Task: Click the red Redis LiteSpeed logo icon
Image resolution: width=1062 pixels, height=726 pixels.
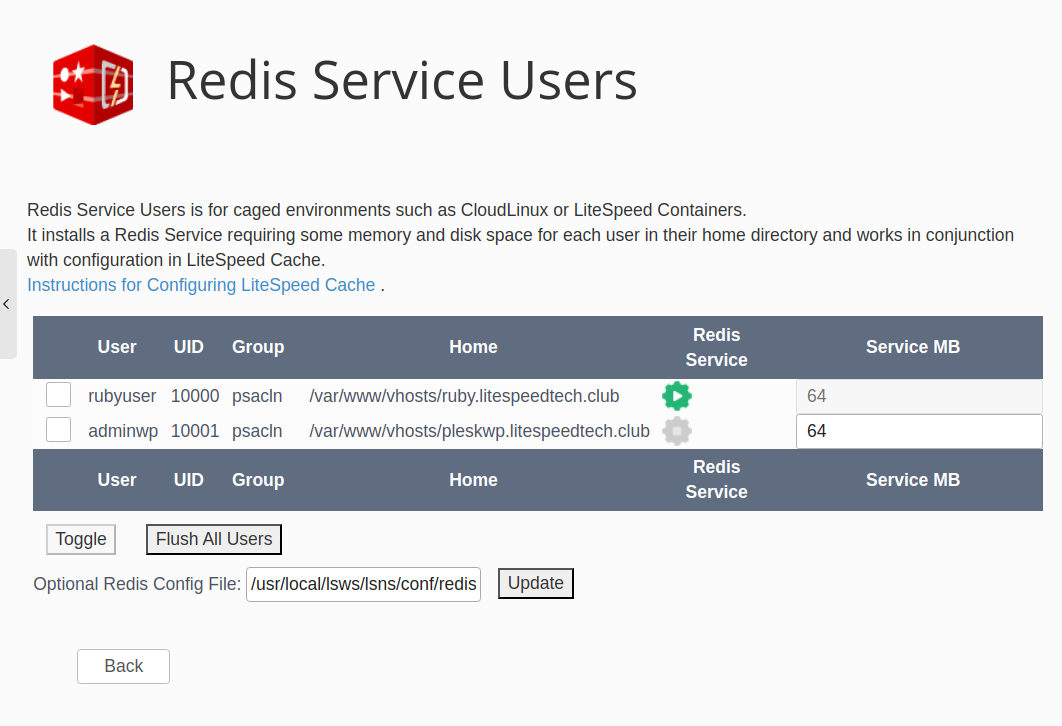Action: (x=93, y=84)
